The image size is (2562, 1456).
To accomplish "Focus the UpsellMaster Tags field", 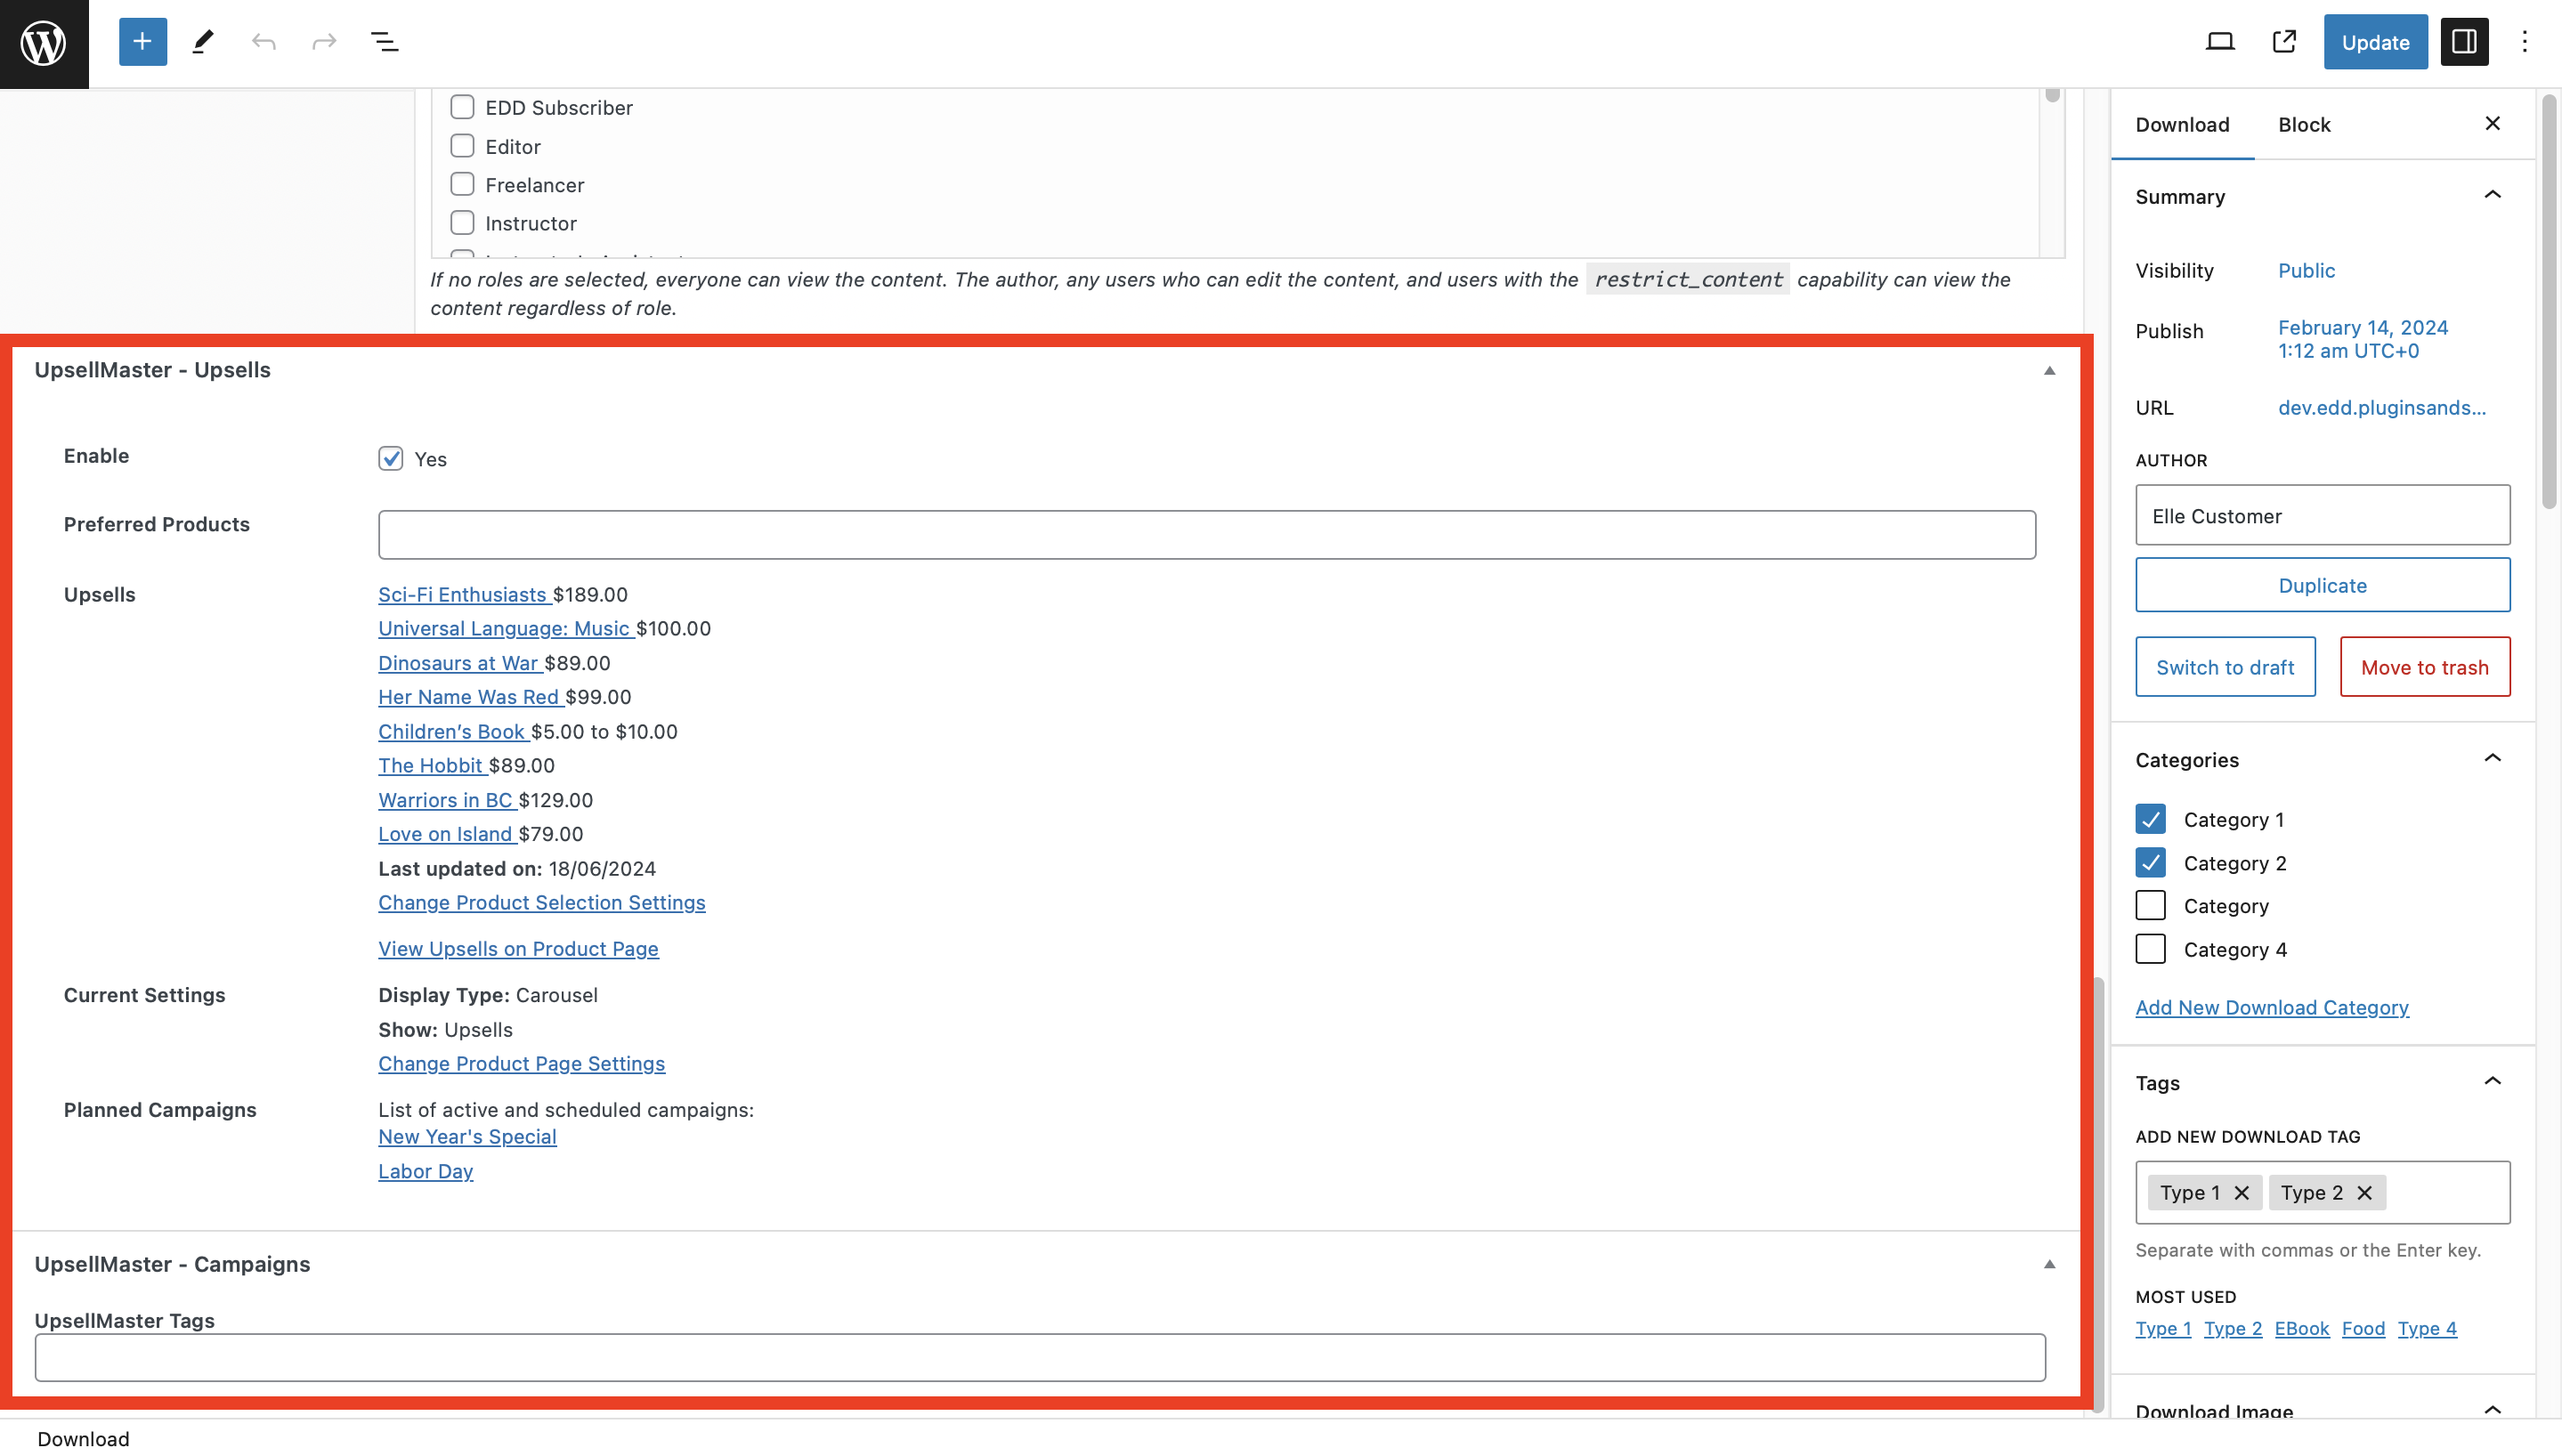I will tap(1040, 1357).
